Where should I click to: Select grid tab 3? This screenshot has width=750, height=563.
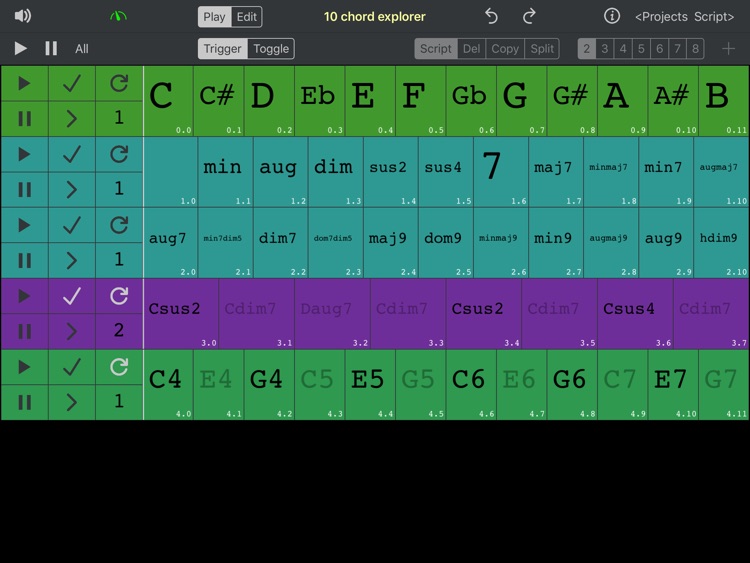pyautogui.click(x=605, y=48)
